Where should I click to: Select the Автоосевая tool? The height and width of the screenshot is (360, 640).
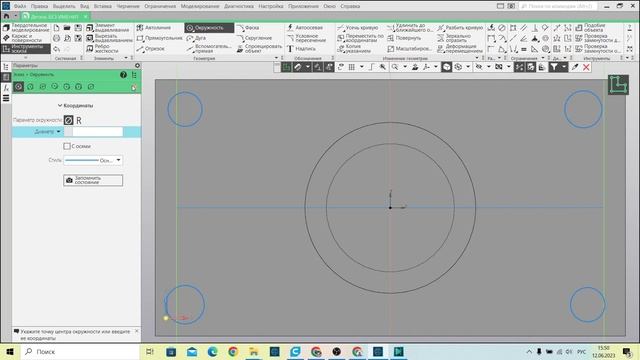tap(305, 28)
